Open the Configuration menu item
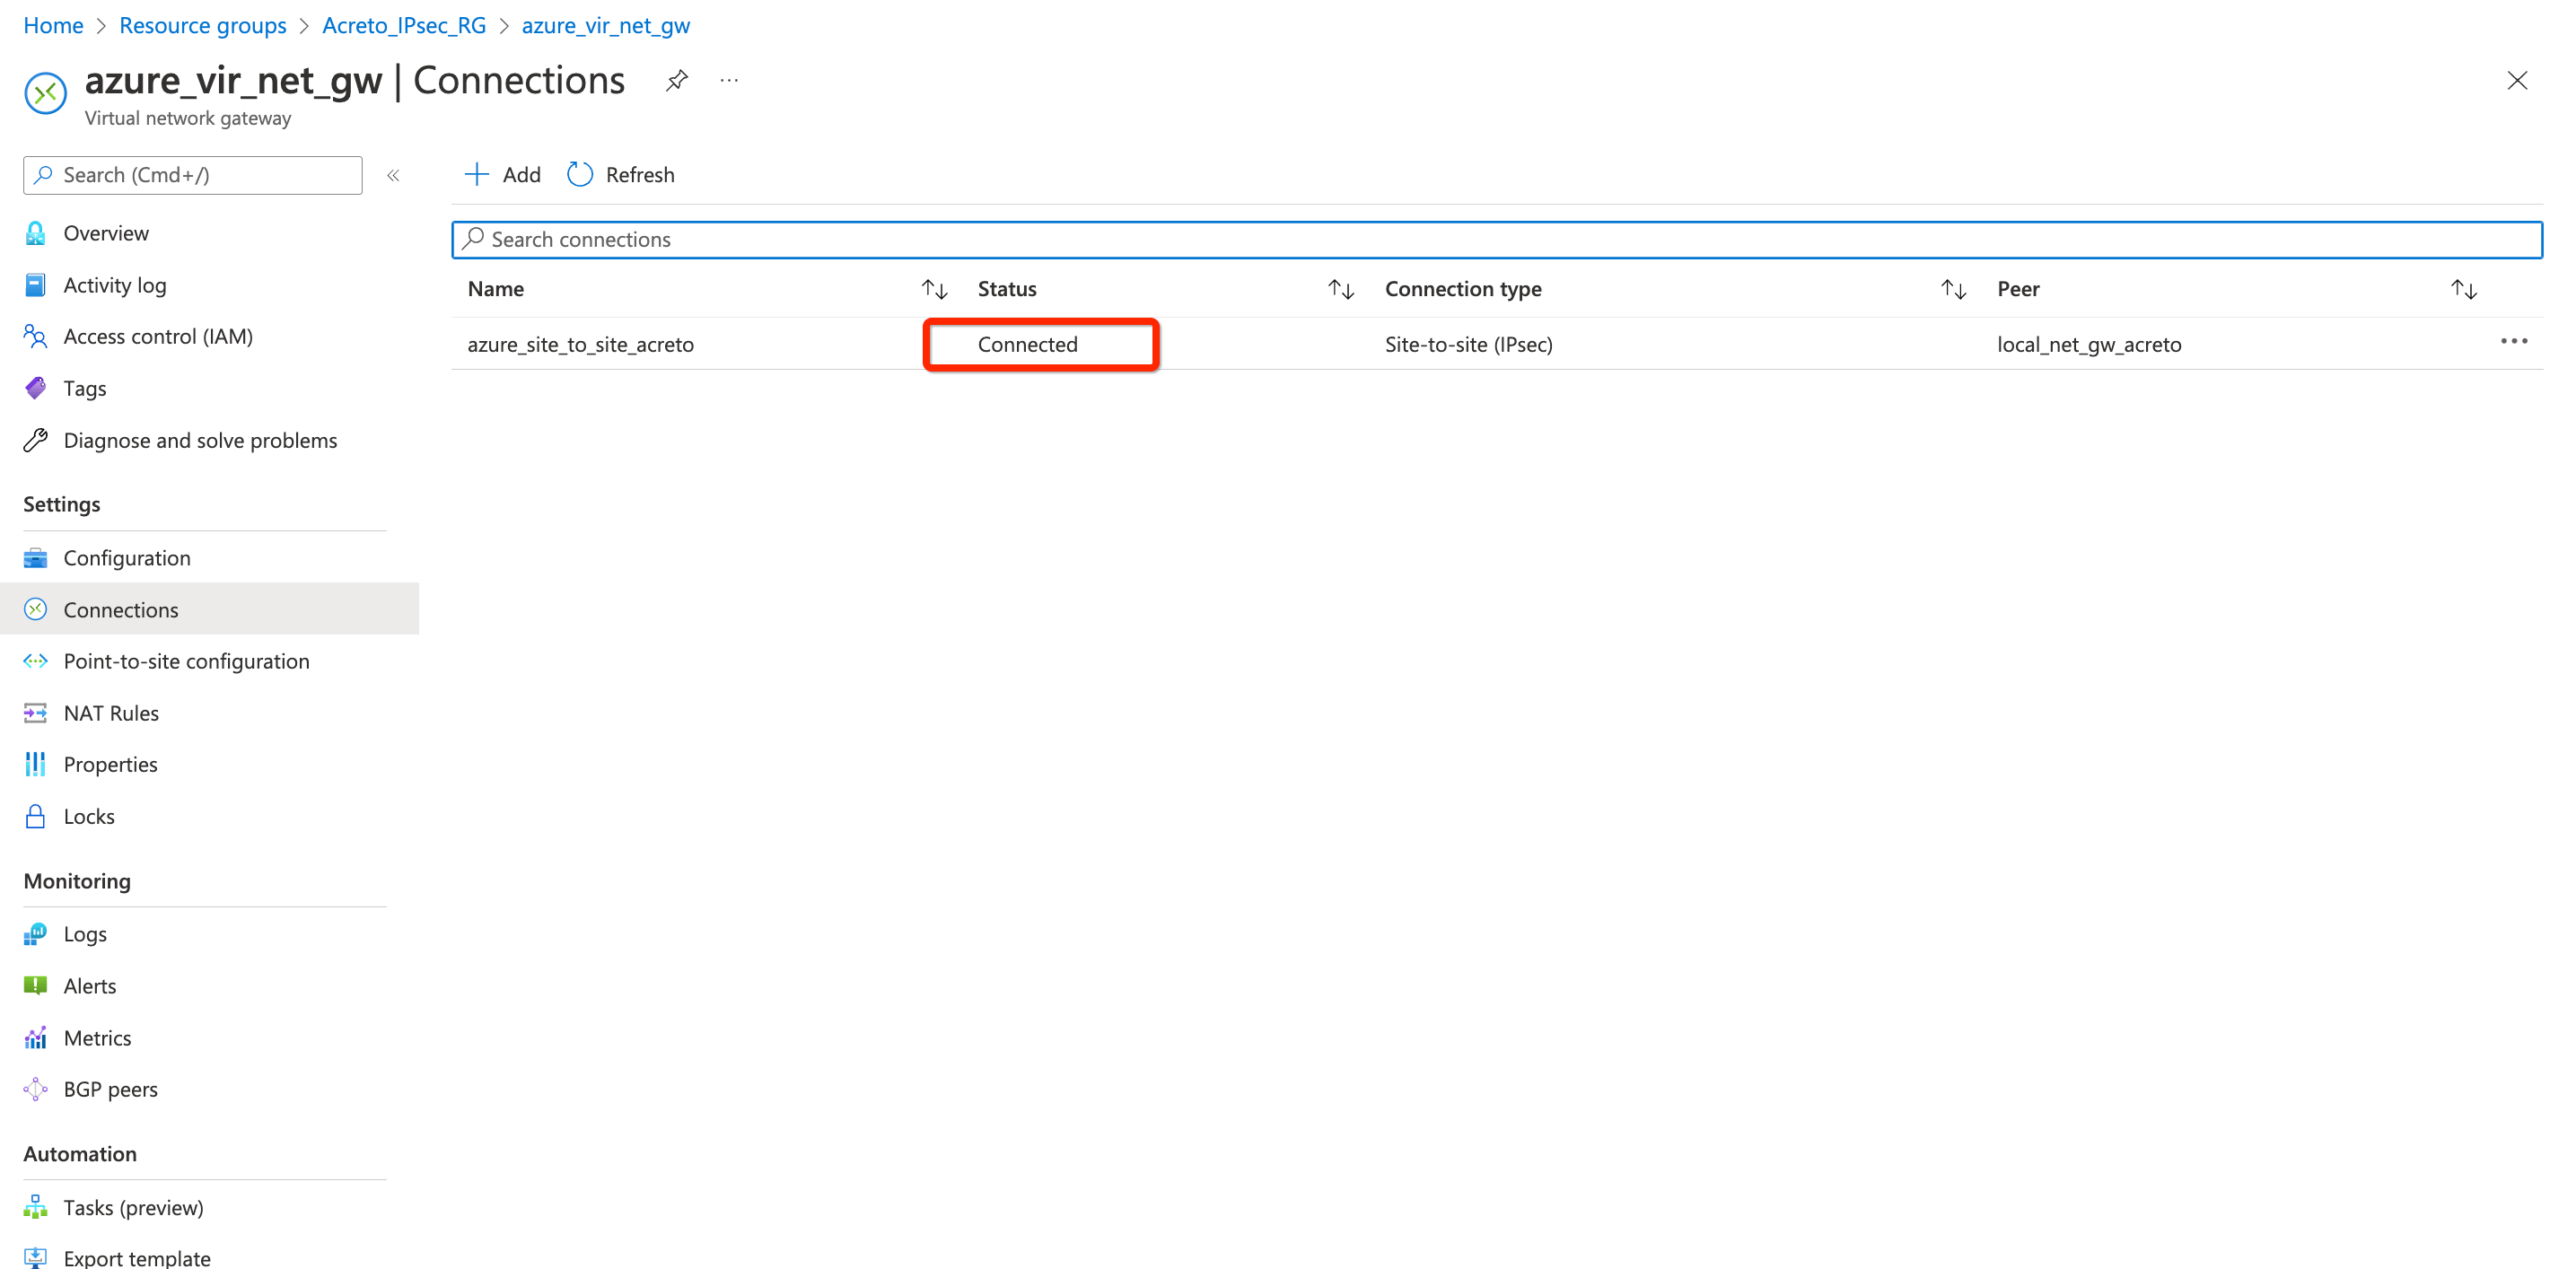This screenshot has height=1269, width=2576. [x=127, y=558]
